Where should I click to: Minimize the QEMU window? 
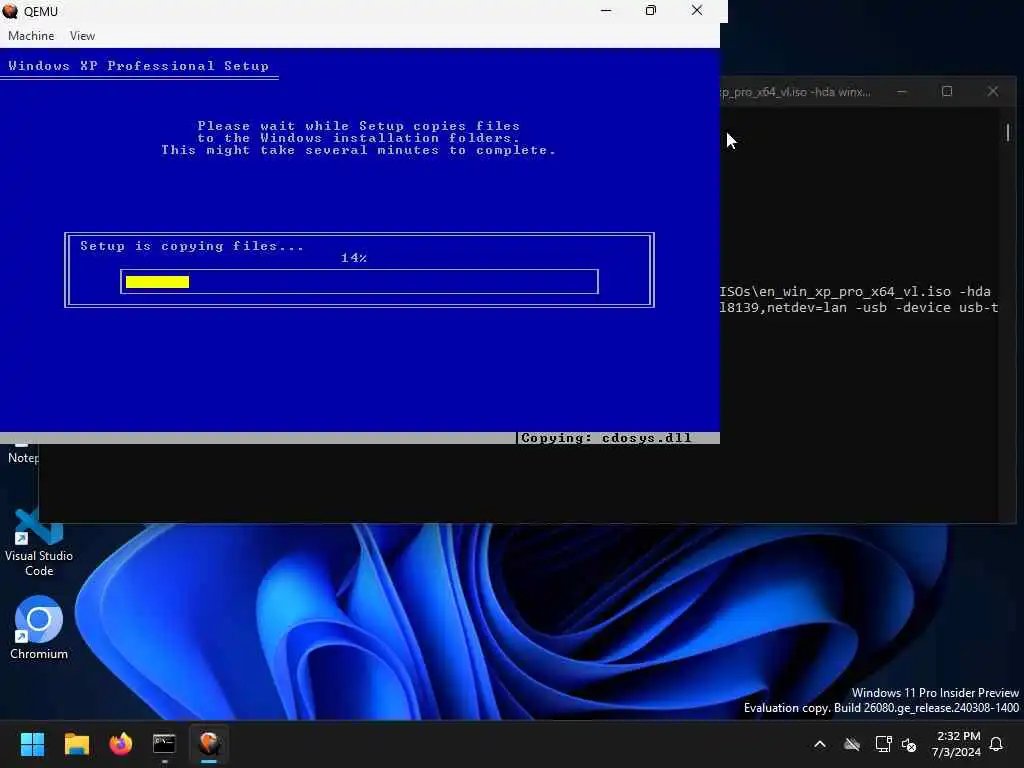[x=606, y=10]
